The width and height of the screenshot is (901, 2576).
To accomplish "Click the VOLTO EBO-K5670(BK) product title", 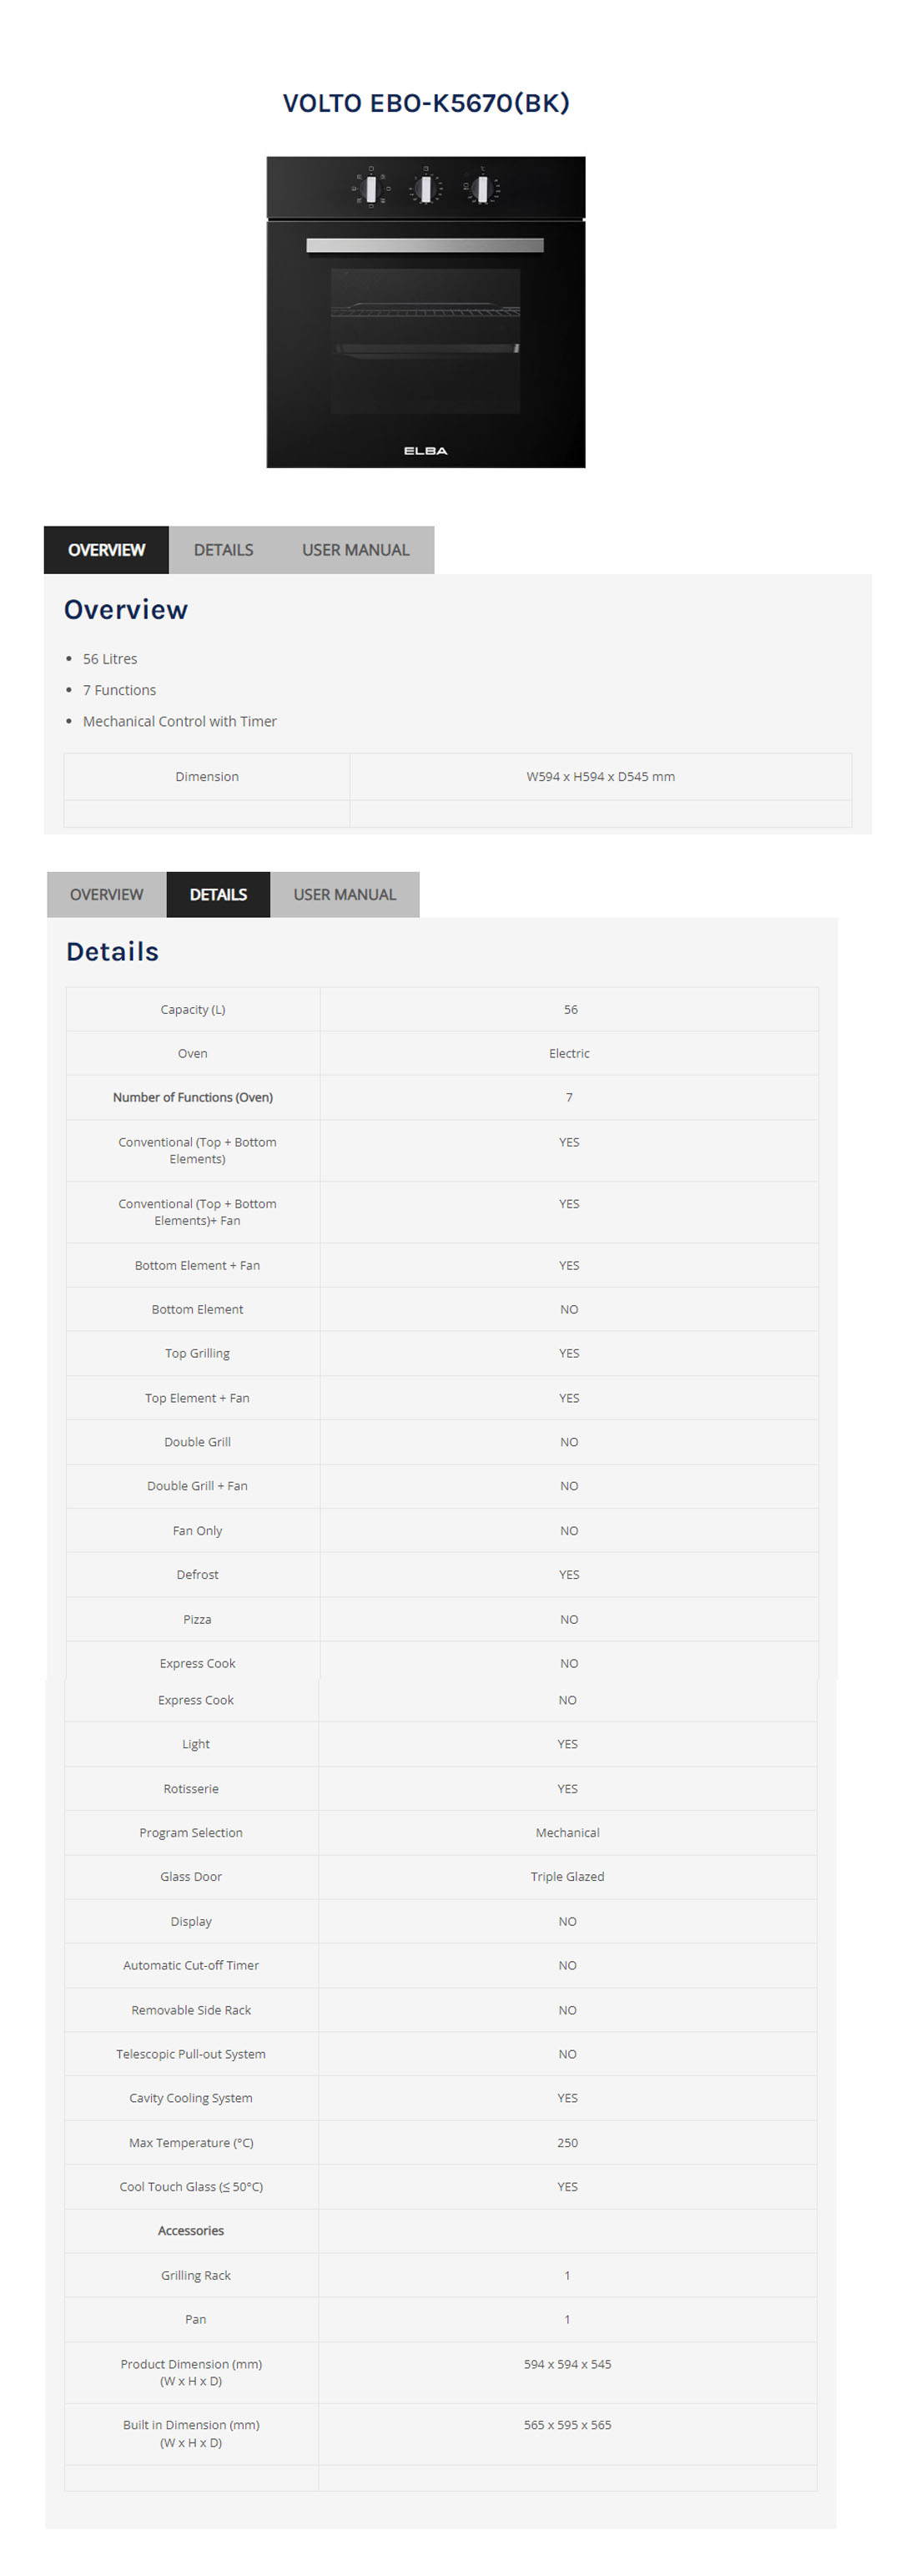I will point(426,103).
